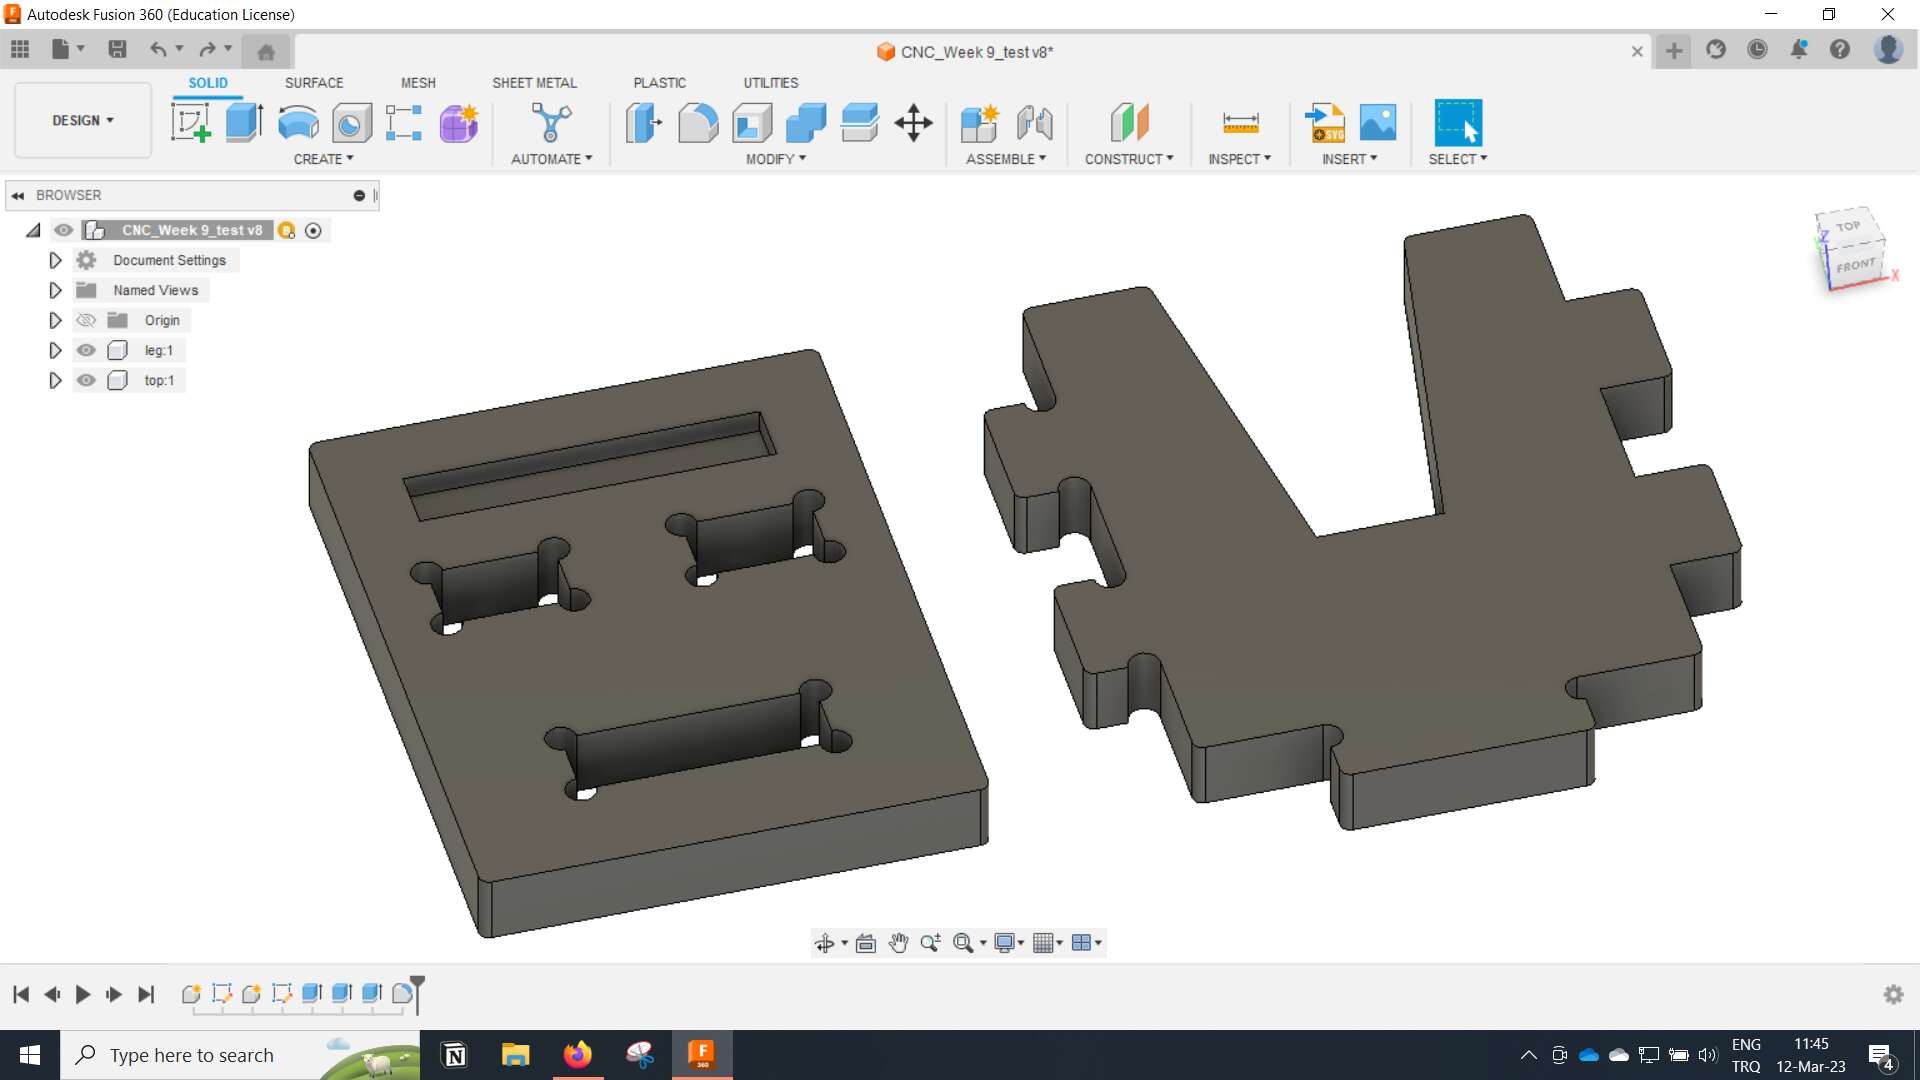Open the CONSTRUCT dropdown menu
Viewport: 1920px width, 1080px height.
point(1129,159)
